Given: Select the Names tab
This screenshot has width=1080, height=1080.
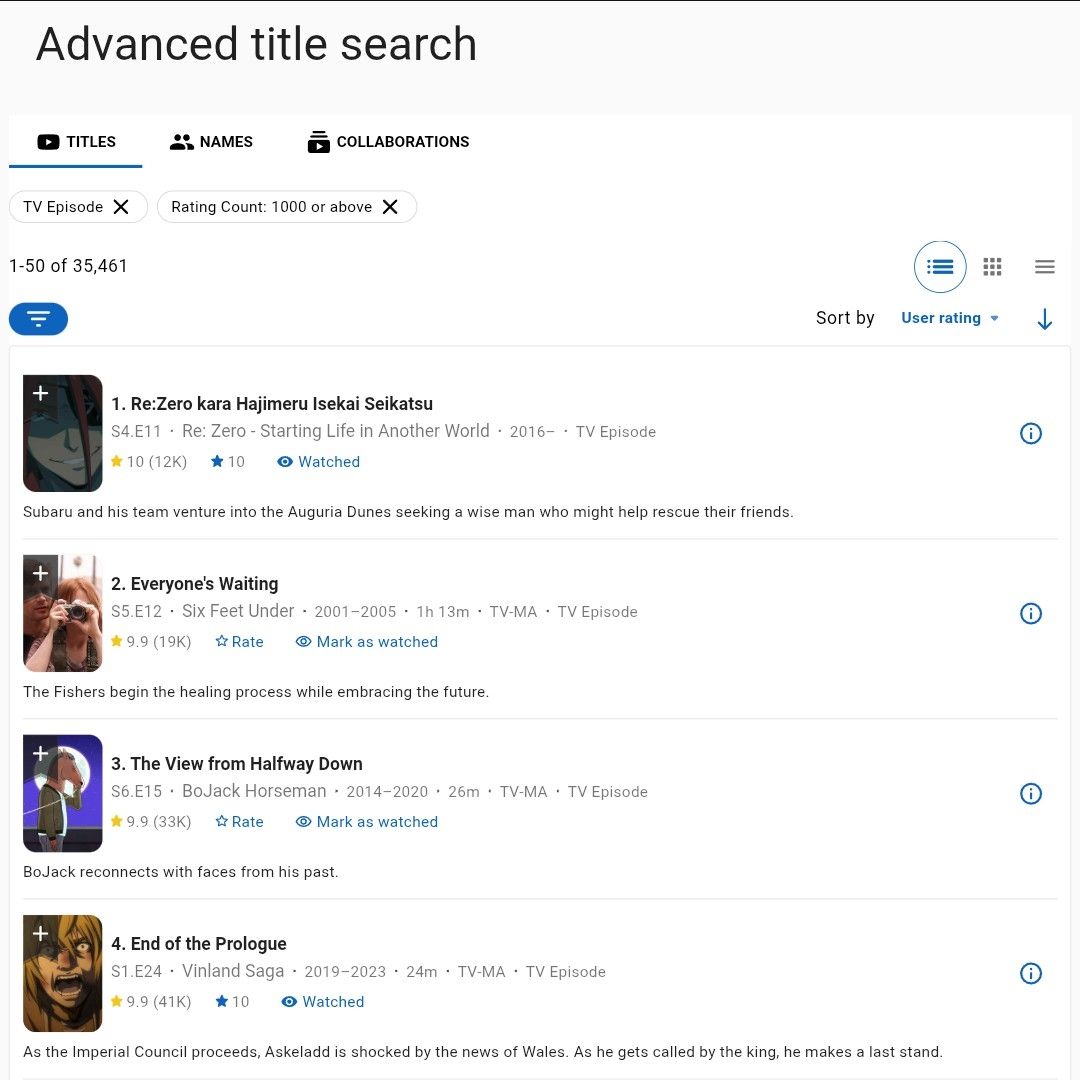Looking at the screenshot, I should click(211, 142).
